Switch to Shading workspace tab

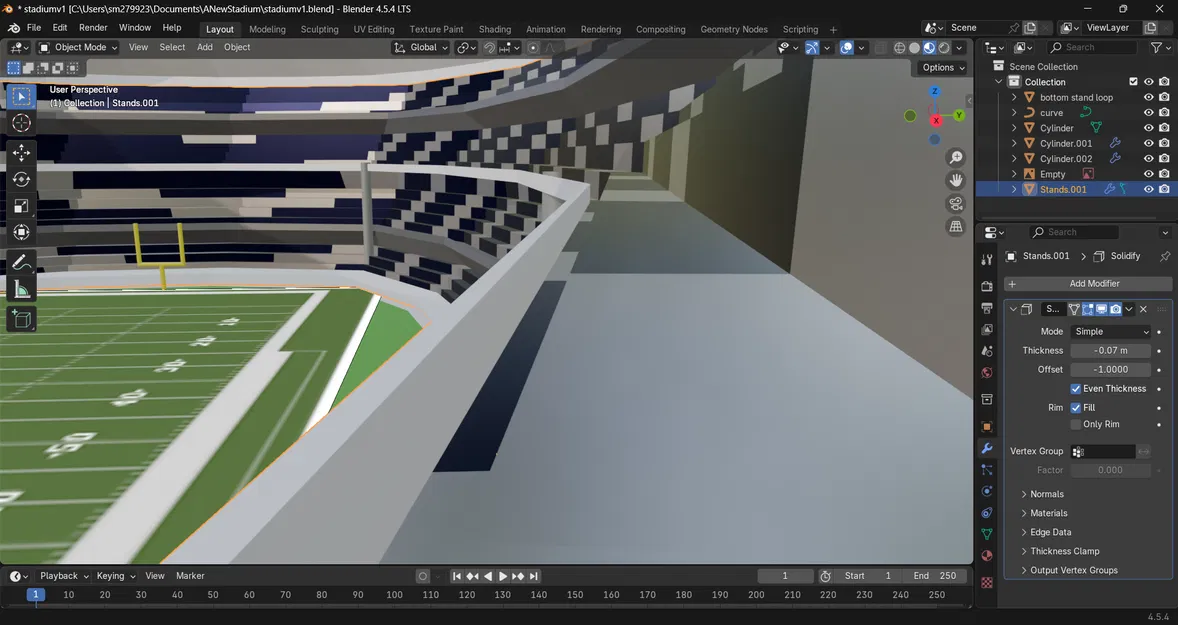tap(495, 29)
